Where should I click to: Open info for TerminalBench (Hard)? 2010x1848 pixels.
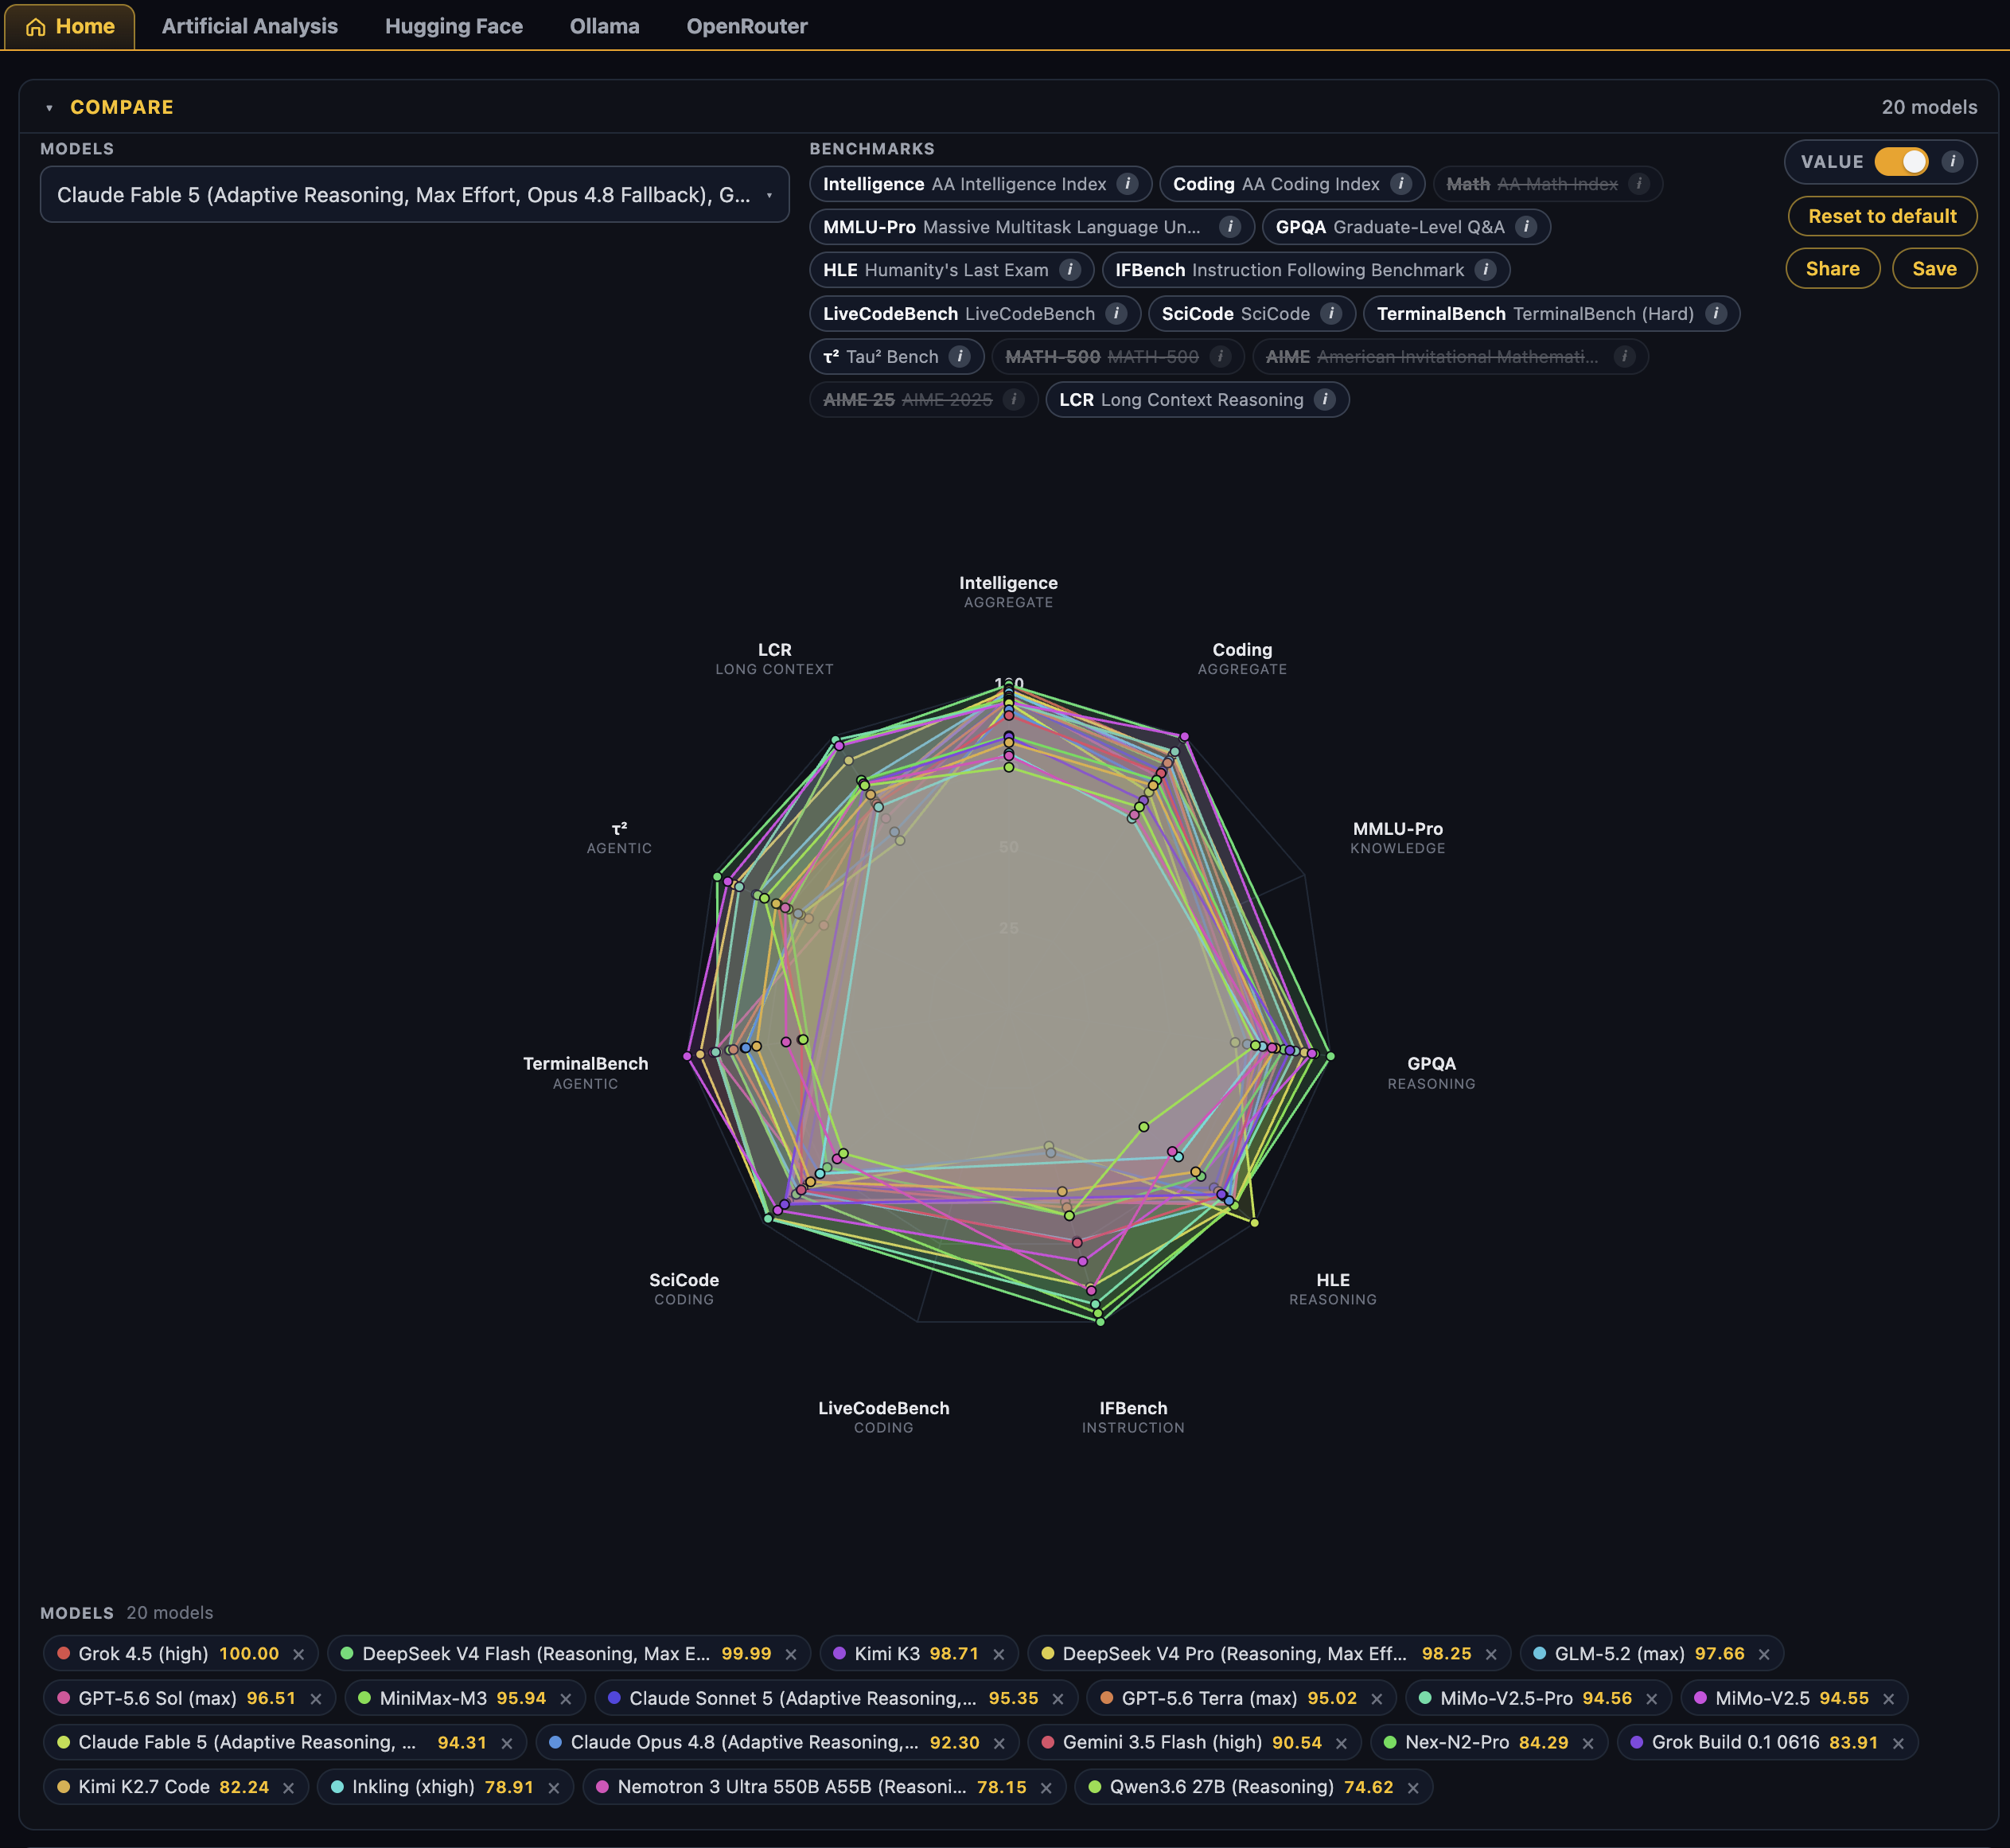pyautogui.click(x=1716, y=314)
